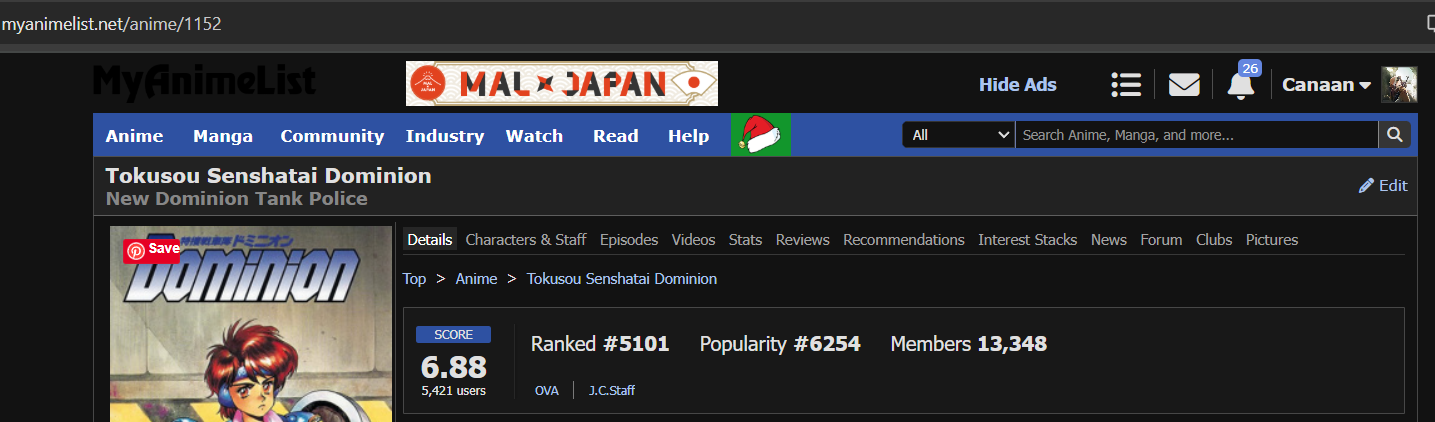Focus the Search Anime, Manga field
Viewport: 1435px width, 422px height.
(x=1195, y=135)
